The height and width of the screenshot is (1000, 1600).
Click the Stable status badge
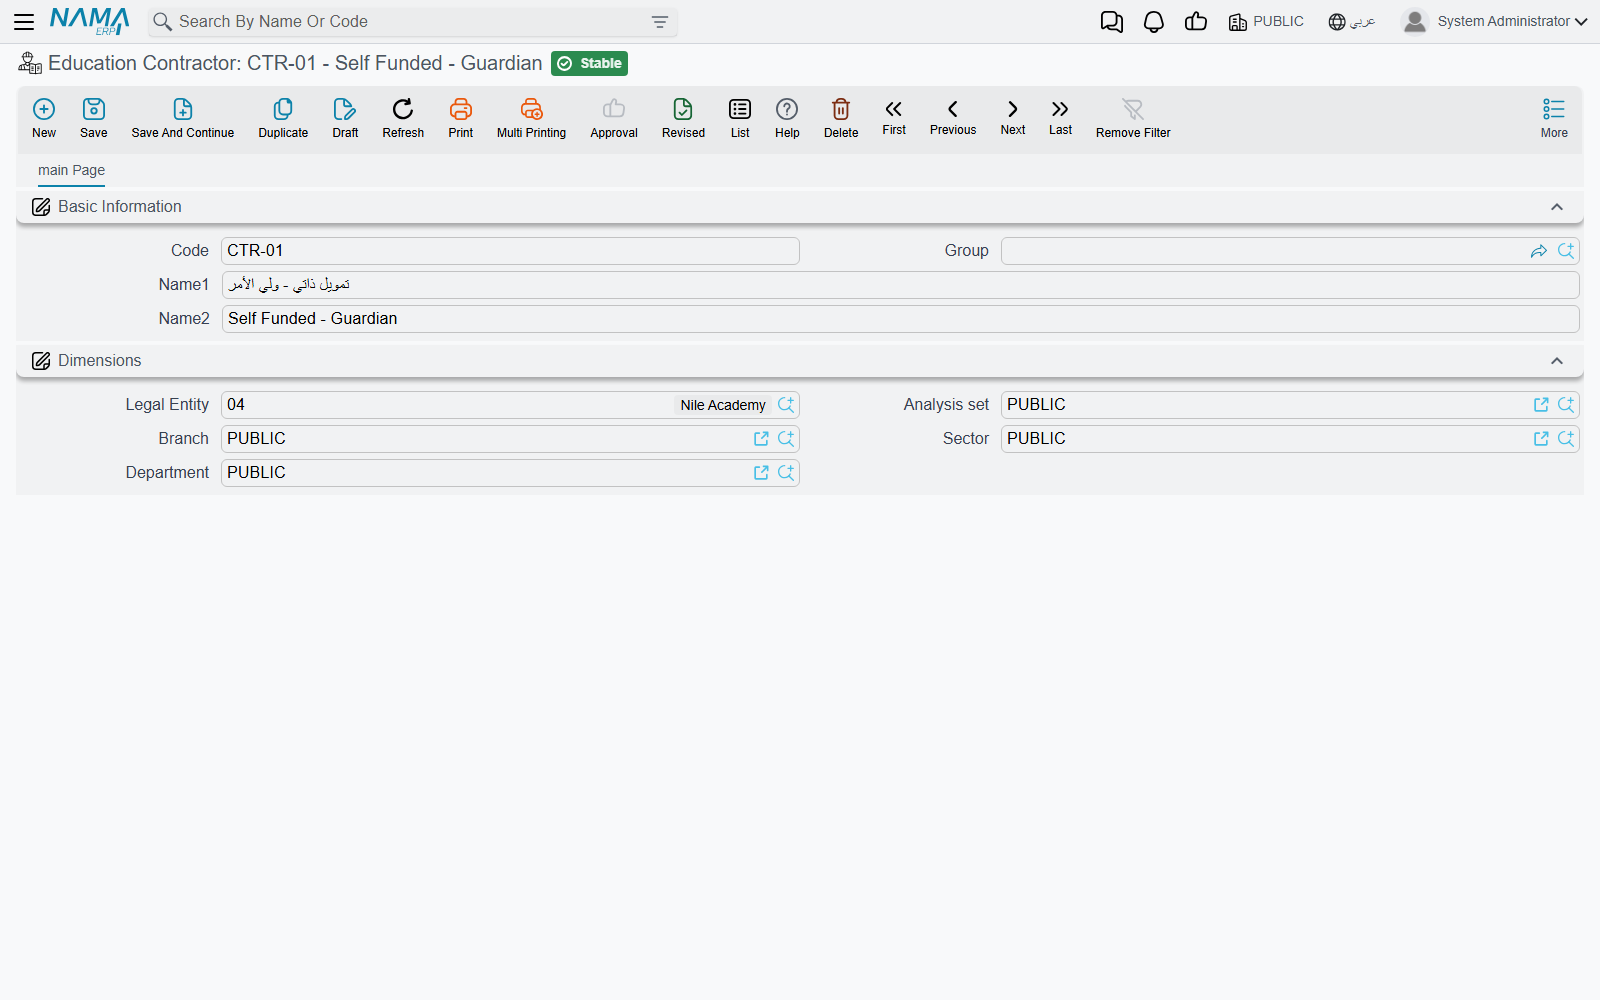tap(589, 63)
